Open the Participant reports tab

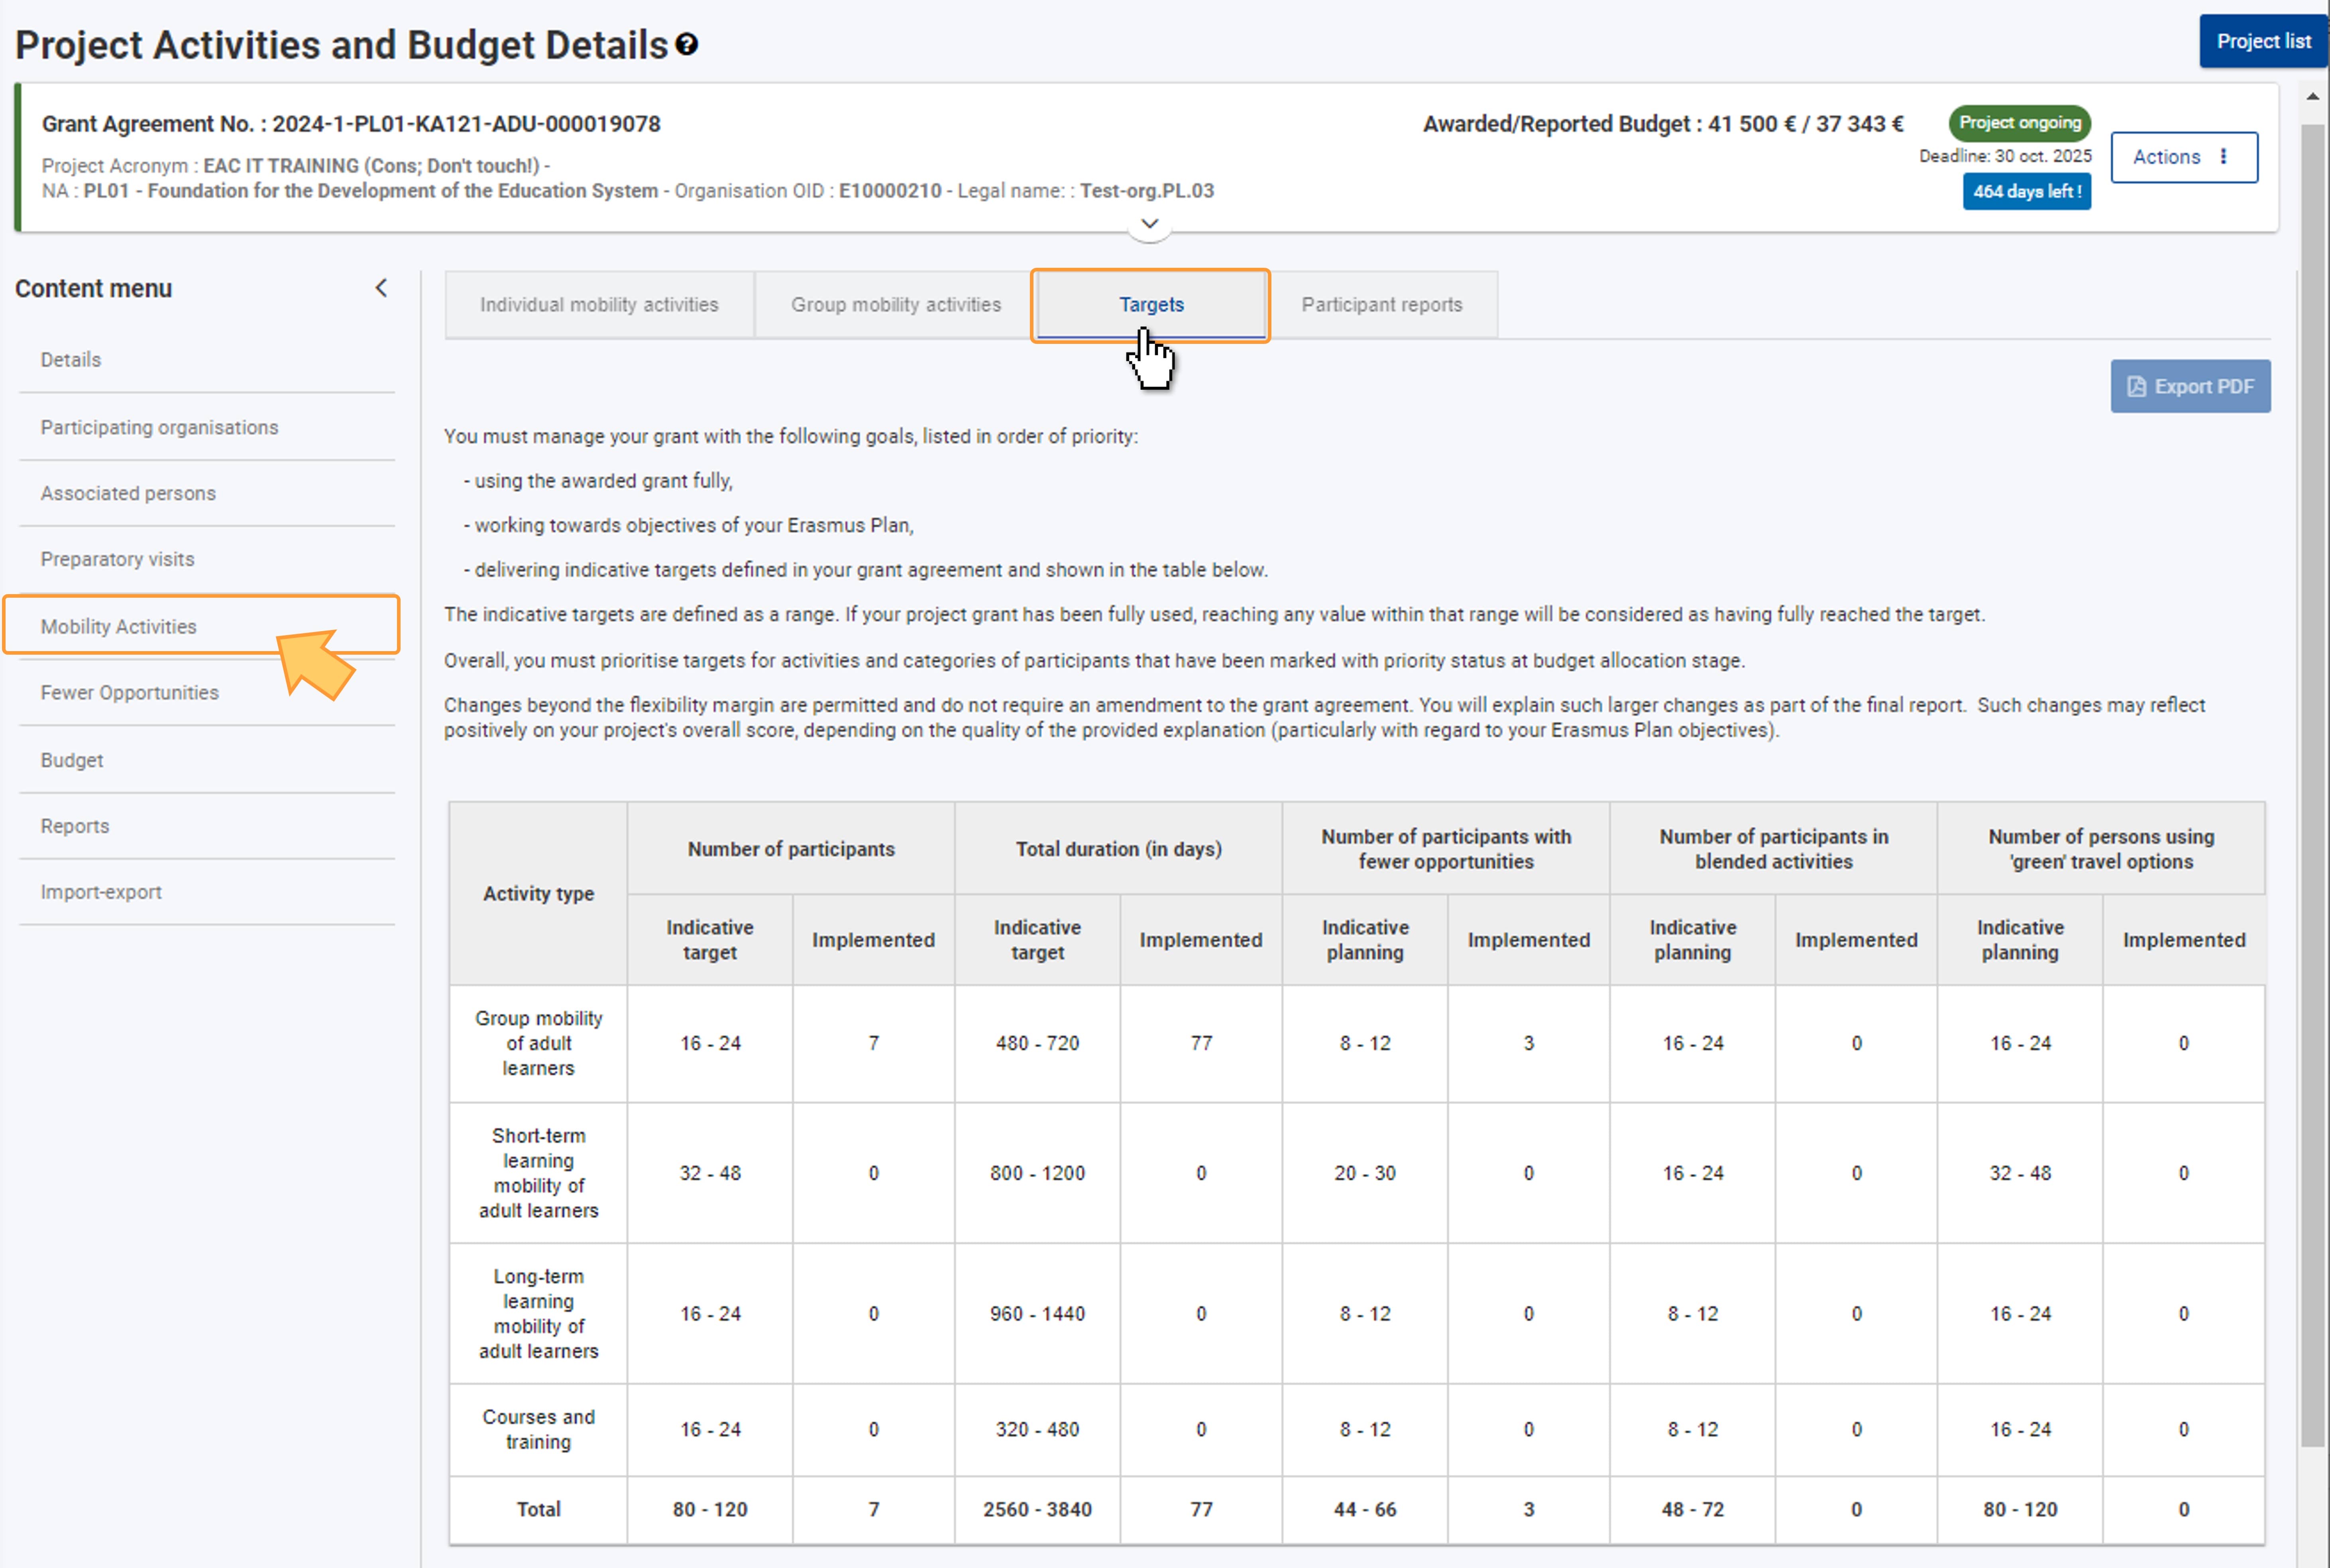1381,304
